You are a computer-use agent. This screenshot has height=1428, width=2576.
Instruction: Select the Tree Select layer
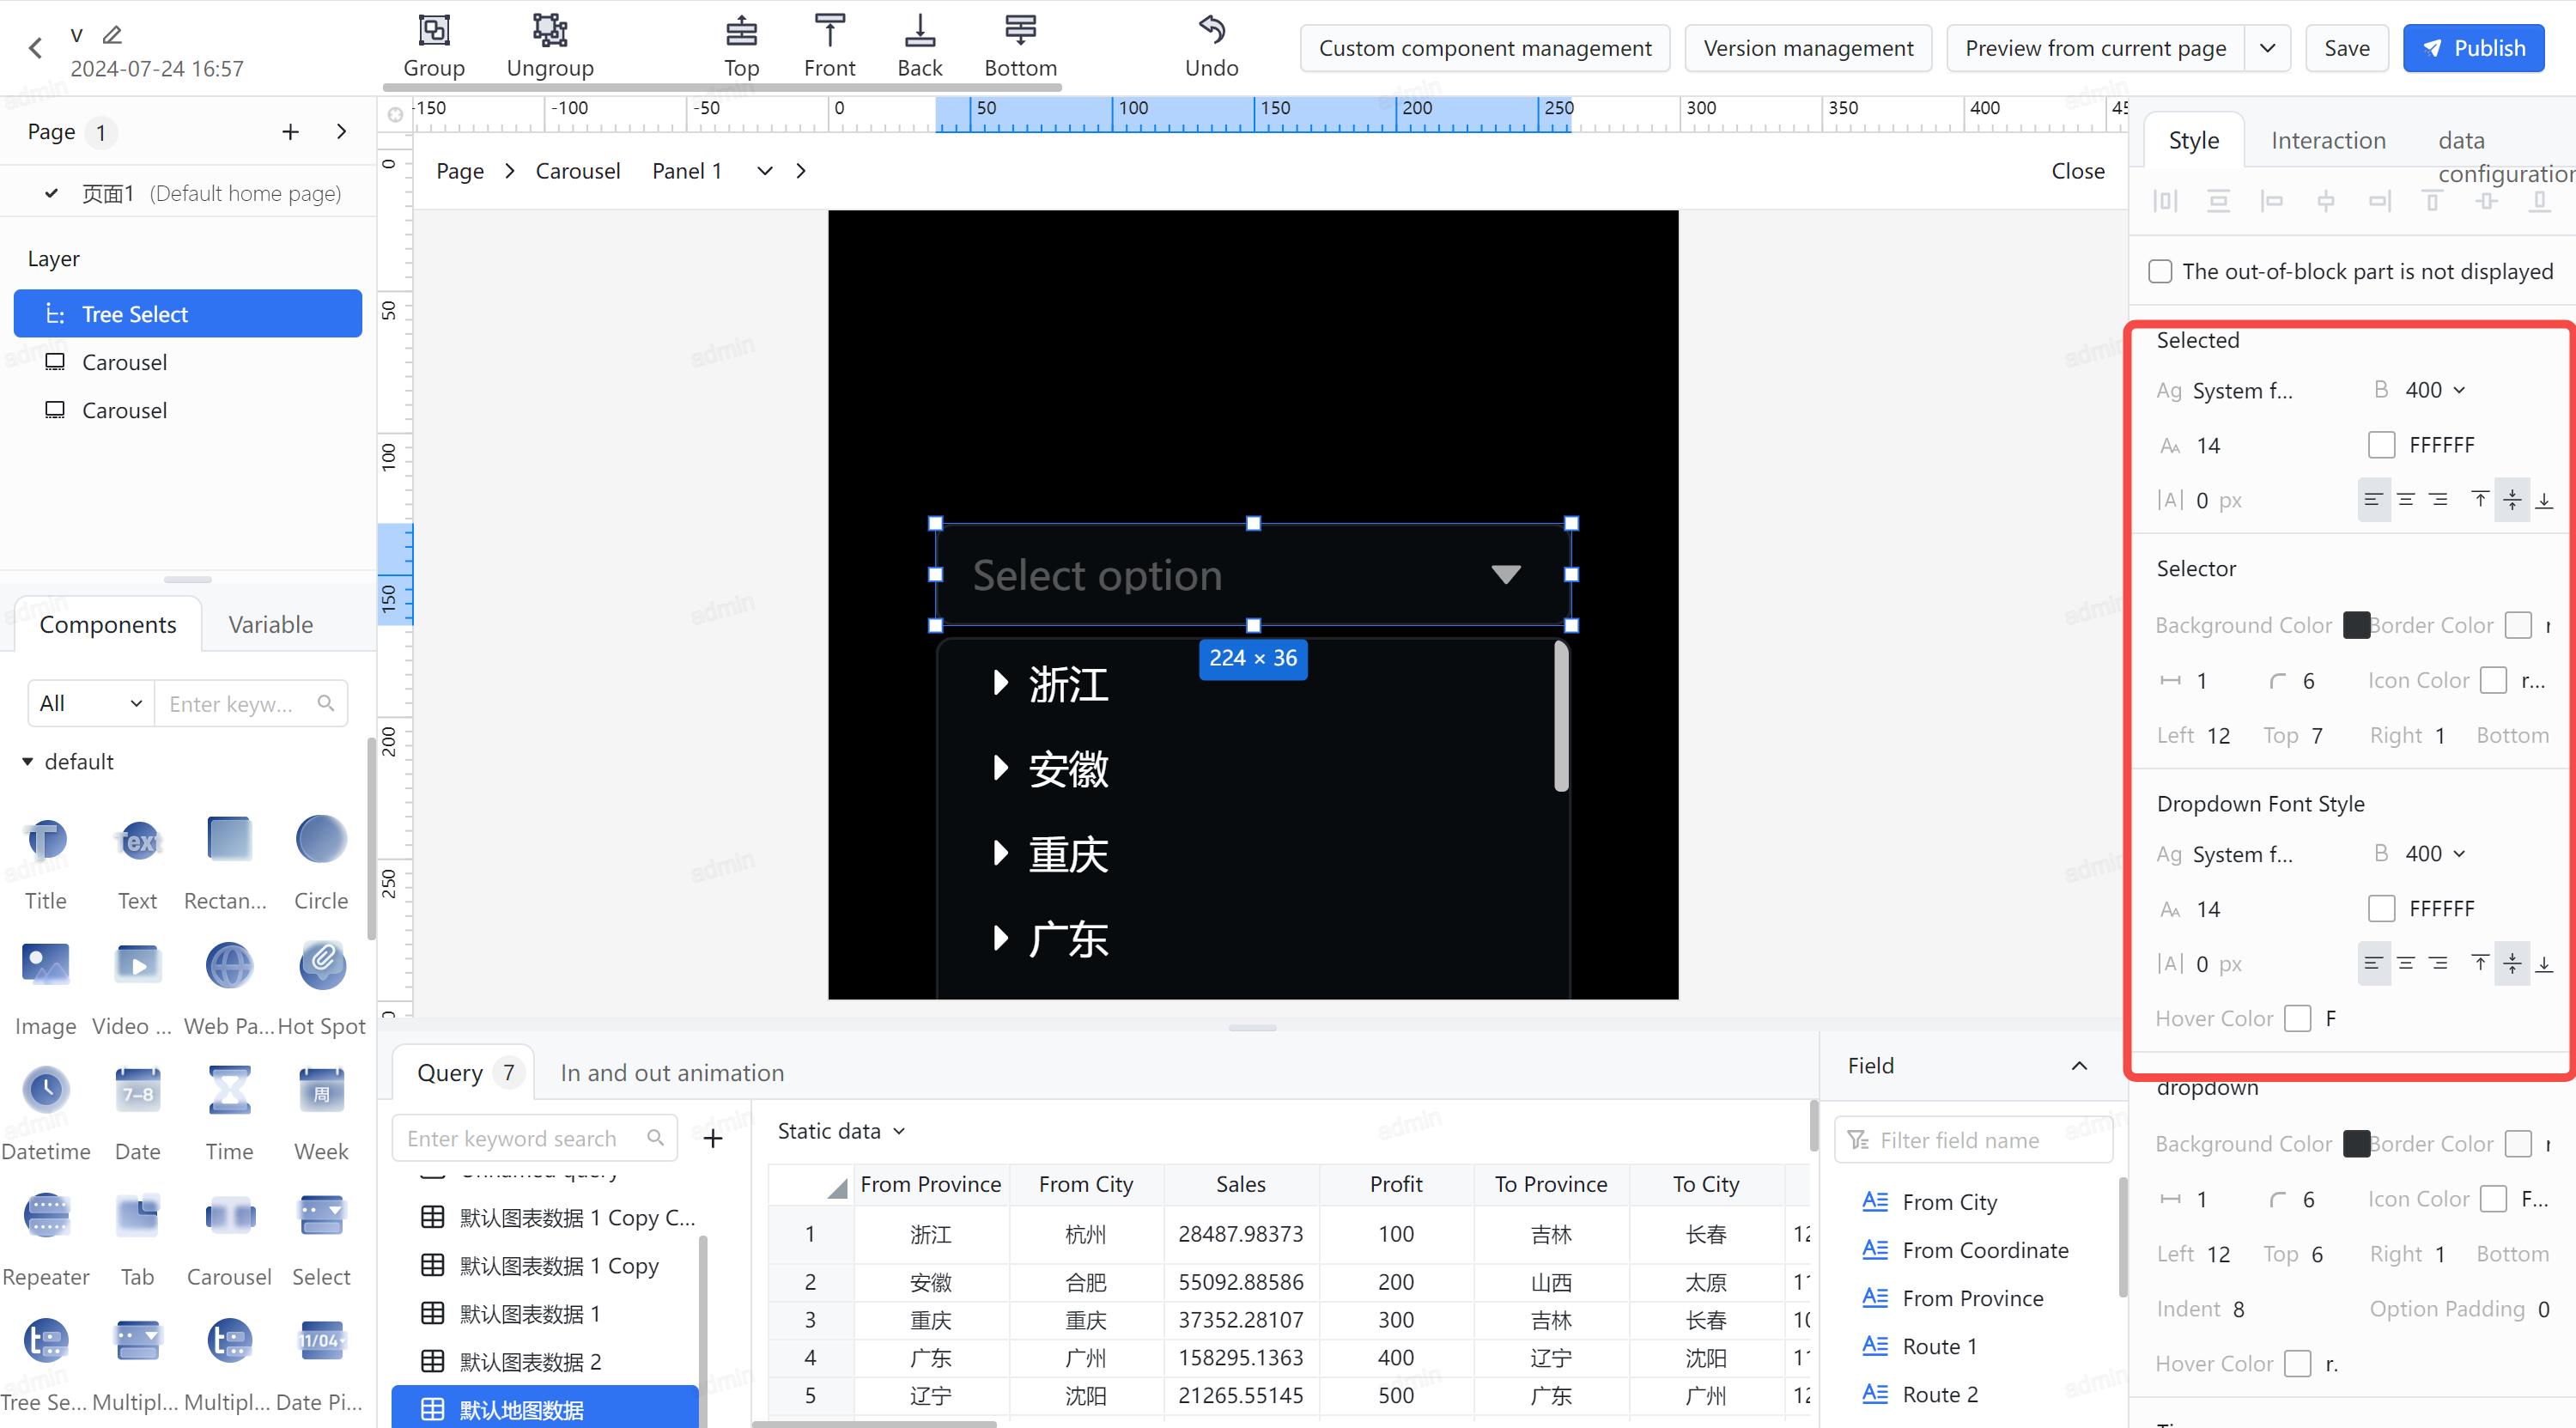click(188, 314)
